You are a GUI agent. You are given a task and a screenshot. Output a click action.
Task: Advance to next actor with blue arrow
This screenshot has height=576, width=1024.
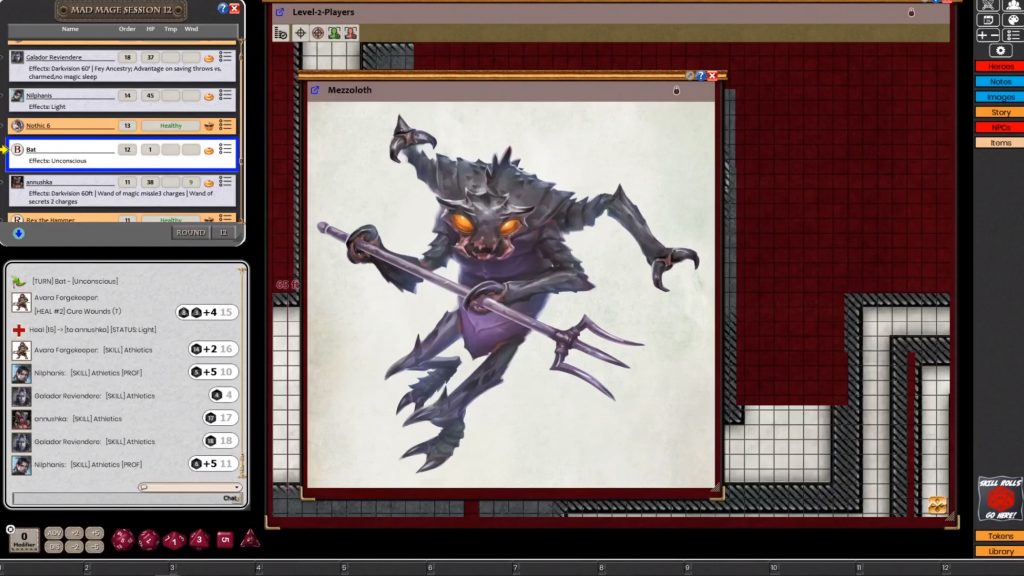click(18, 233)
